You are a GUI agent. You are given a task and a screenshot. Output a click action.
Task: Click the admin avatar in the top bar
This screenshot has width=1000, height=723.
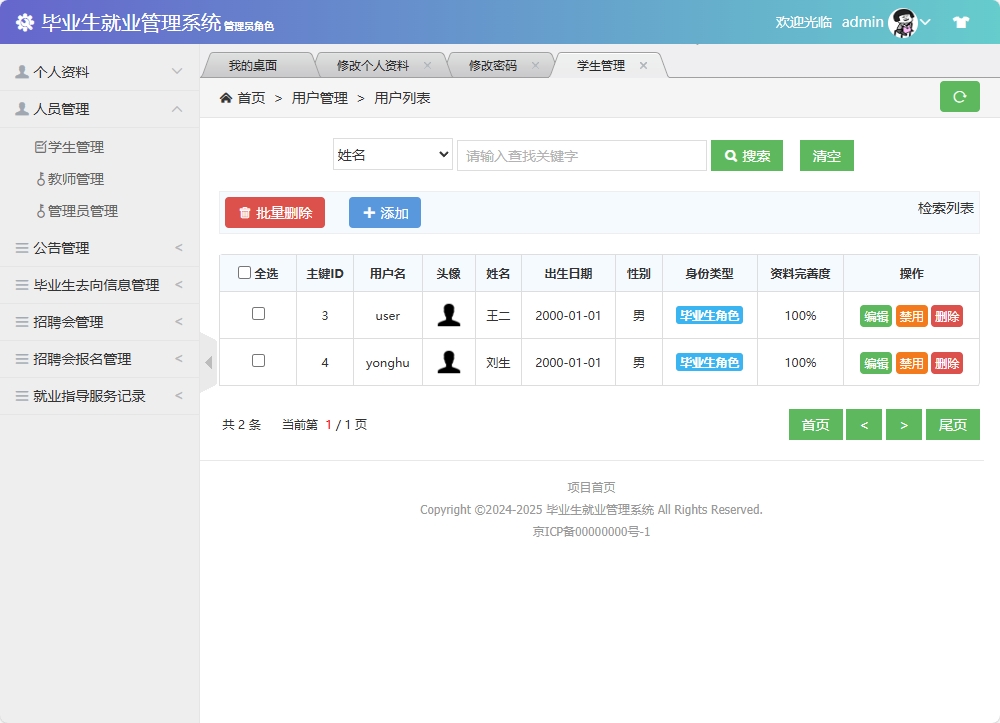pyautogui.click(x=901, y=20)
